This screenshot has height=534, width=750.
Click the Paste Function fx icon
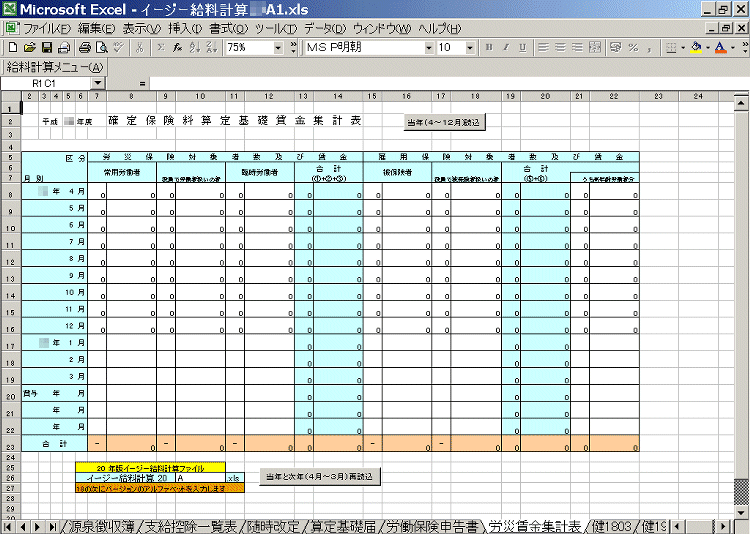click(x=177, y=47)
